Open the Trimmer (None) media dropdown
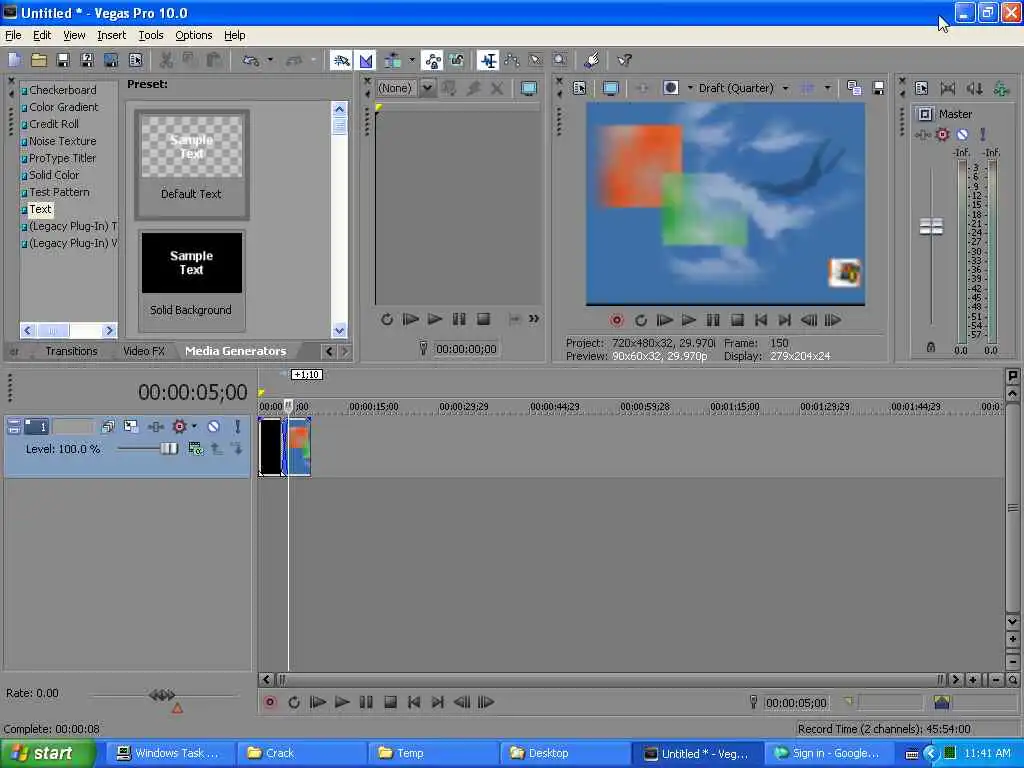The width and height of the screenshot is (1024, 768). tap(426, 88)
